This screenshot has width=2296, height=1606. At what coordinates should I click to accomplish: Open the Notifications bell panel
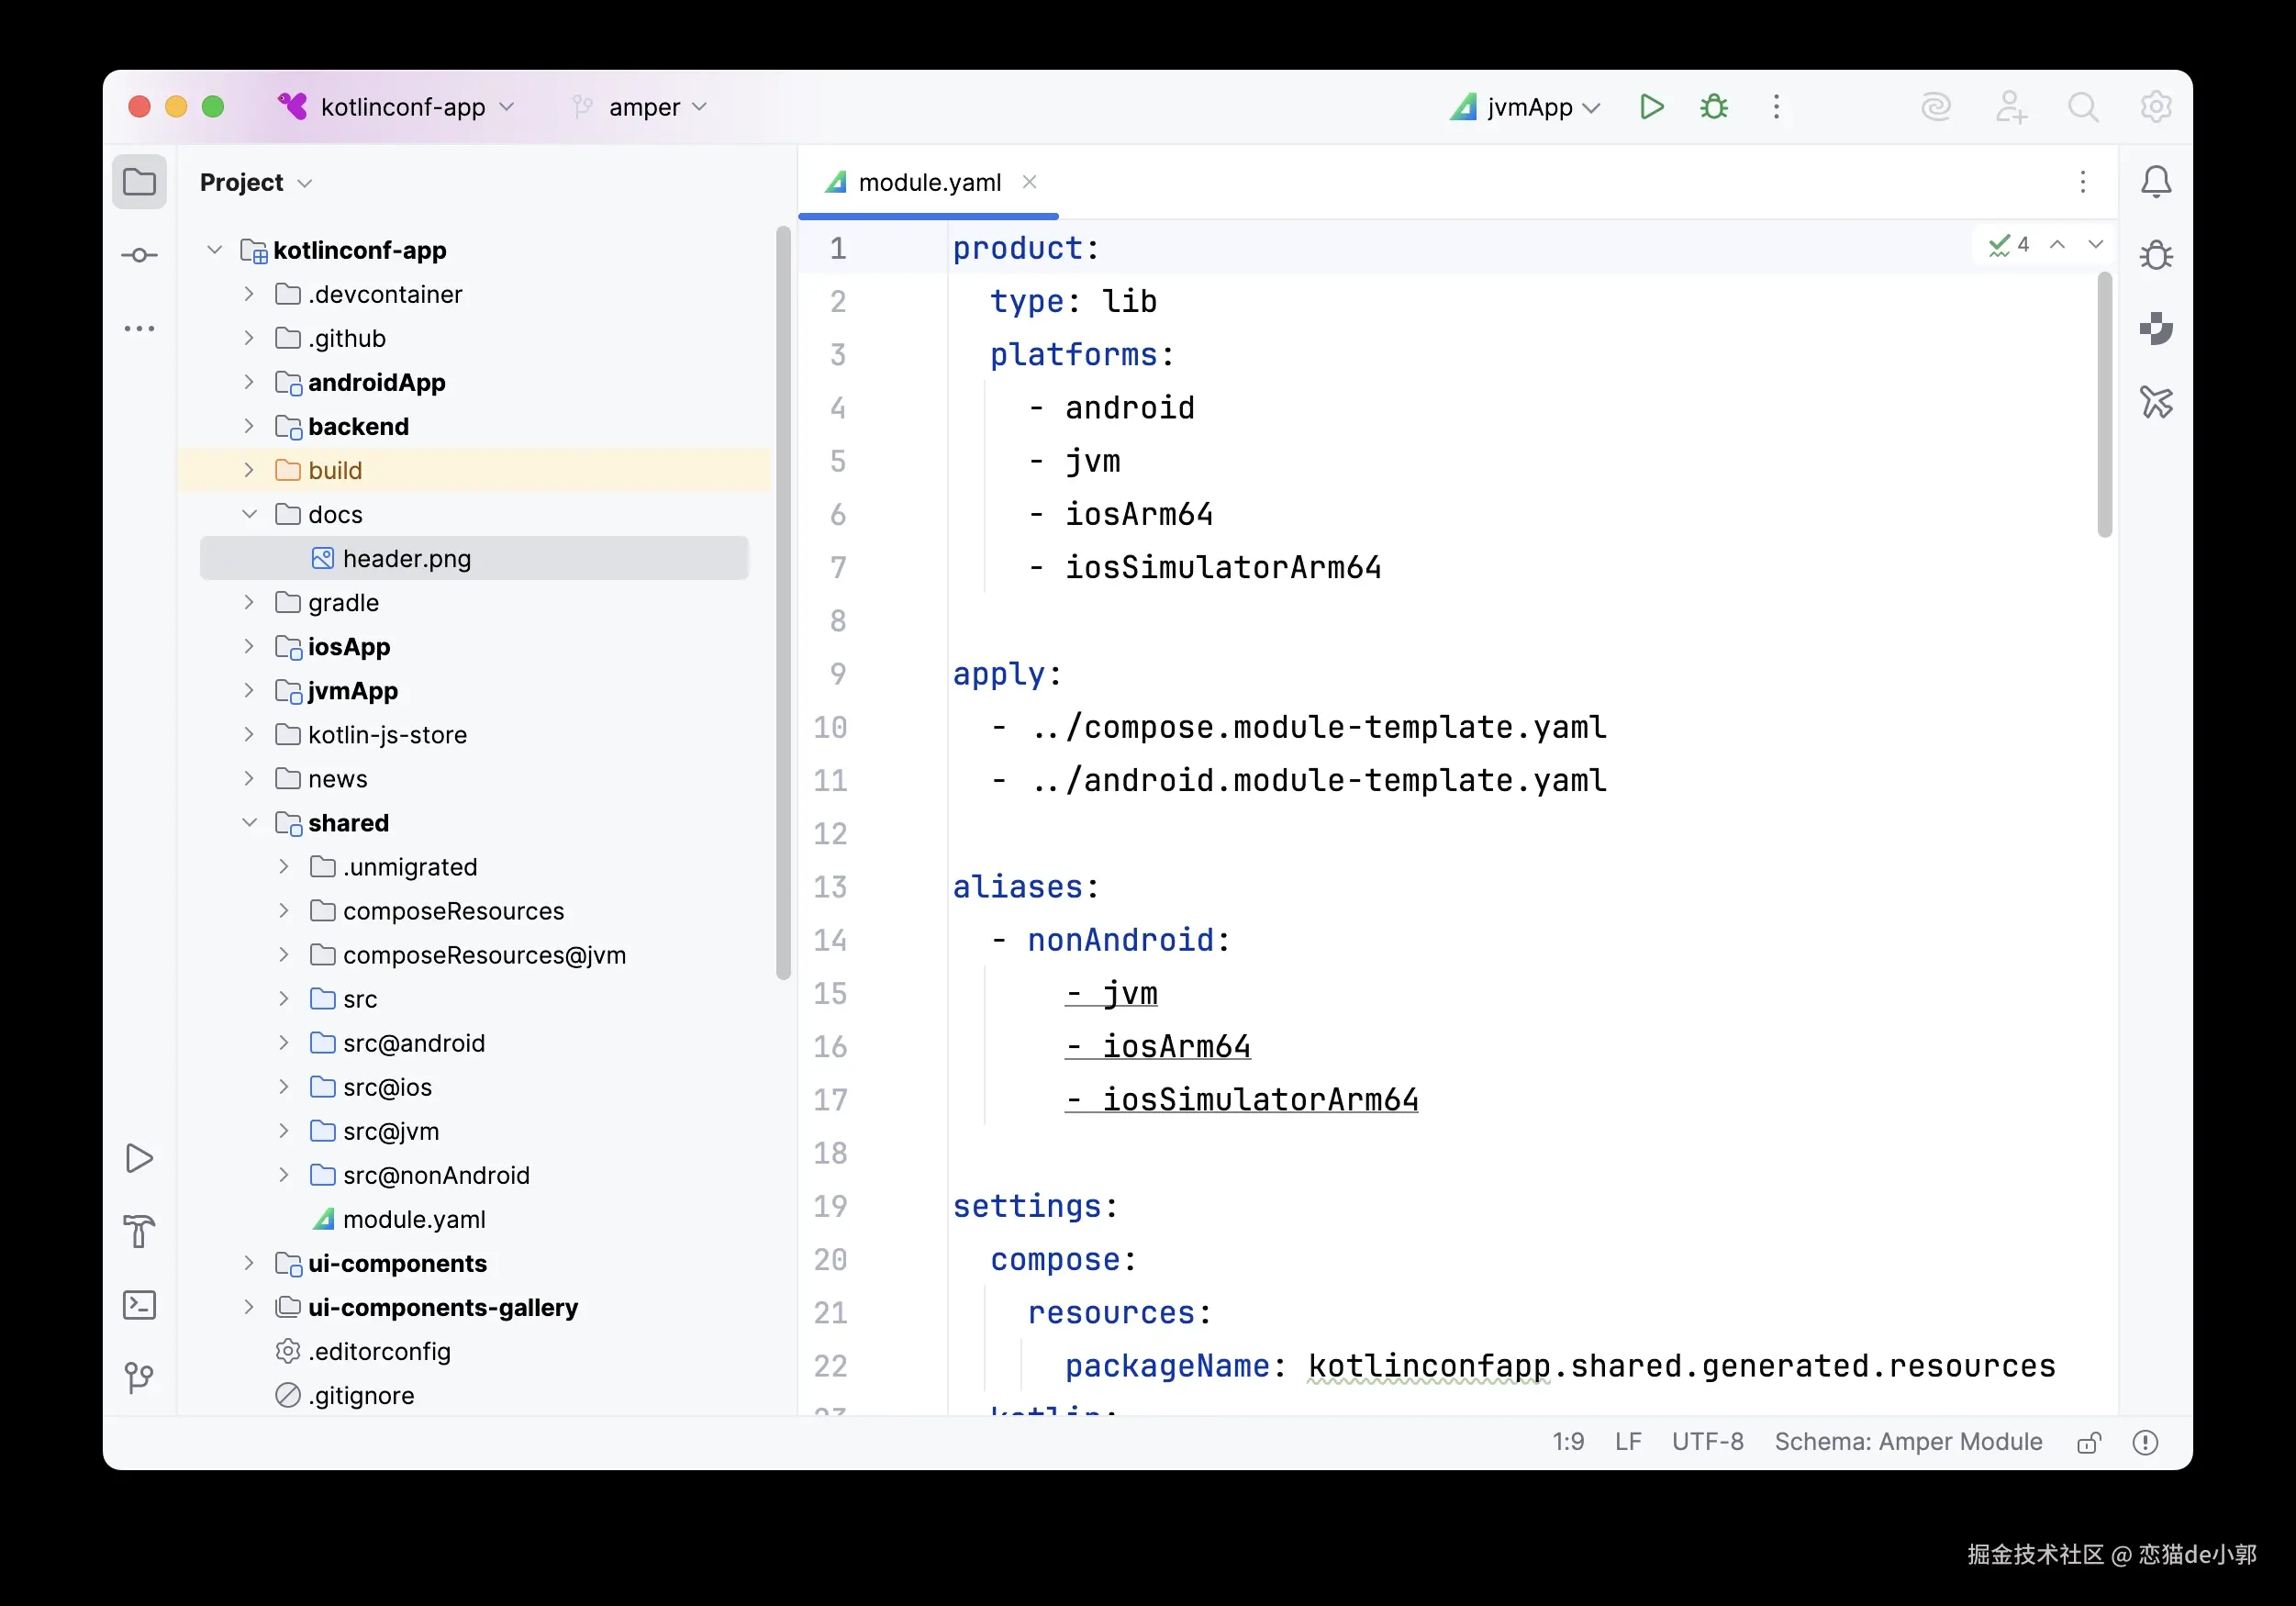[2156, 182]
